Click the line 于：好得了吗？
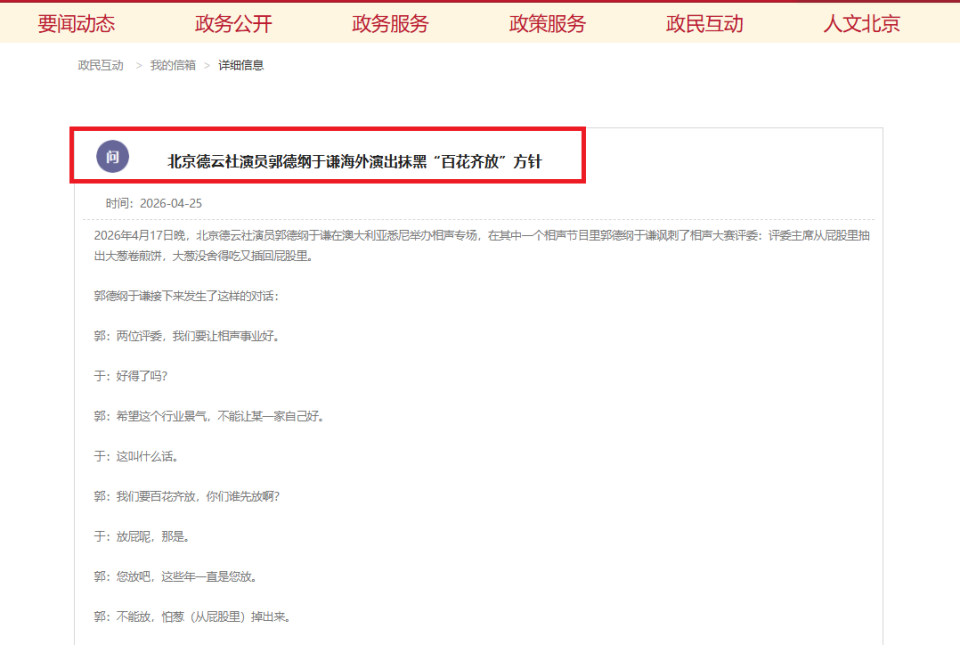Viewport: 960px width, 645px height. [130, 376]
